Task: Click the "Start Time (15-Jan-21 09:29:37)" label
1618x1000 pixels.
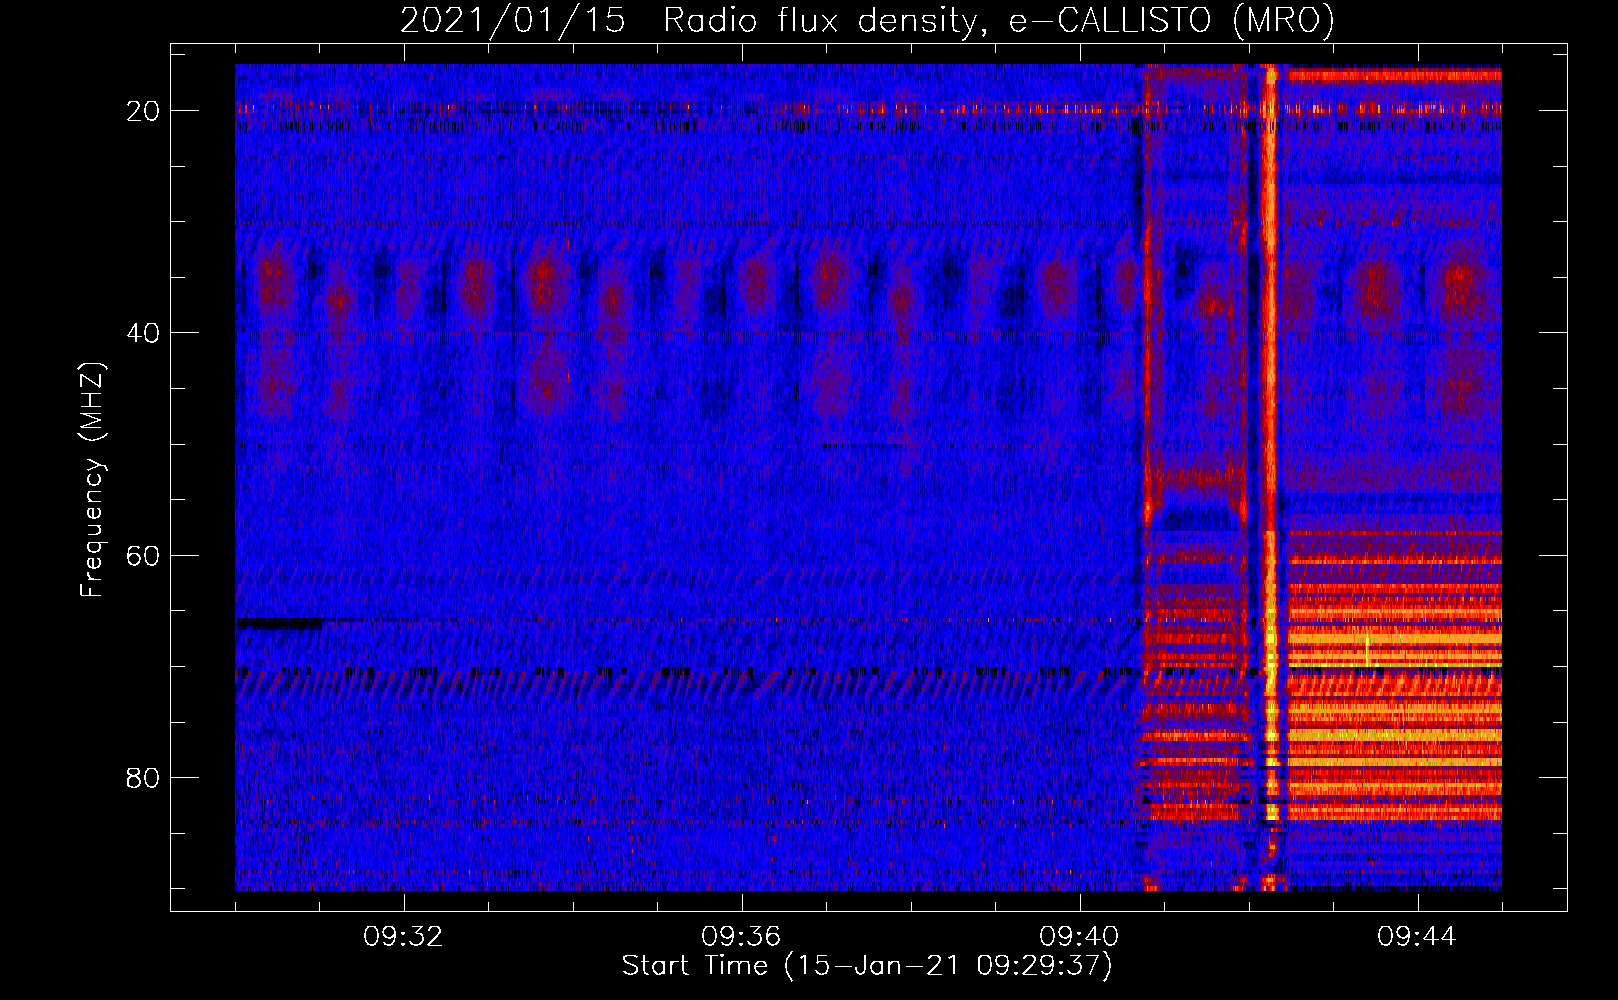Action: pyautogui.click(x=867, y=966)
